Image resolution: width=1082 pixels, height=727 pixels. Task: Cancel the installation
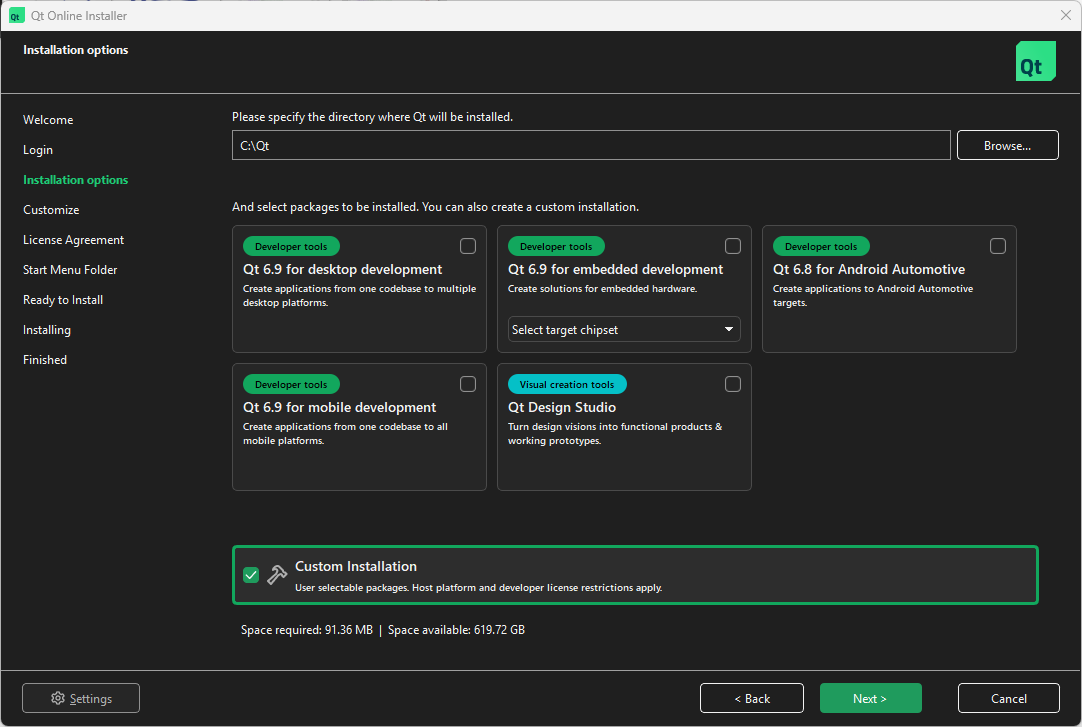(1009, 698)
